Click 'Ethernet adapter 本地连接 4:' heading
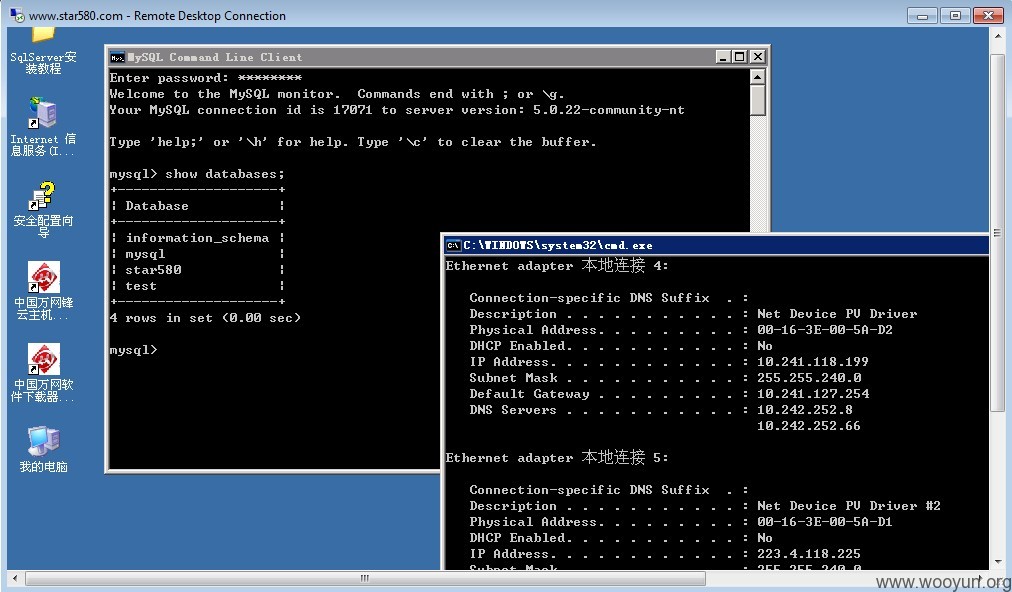 point(557,265)
